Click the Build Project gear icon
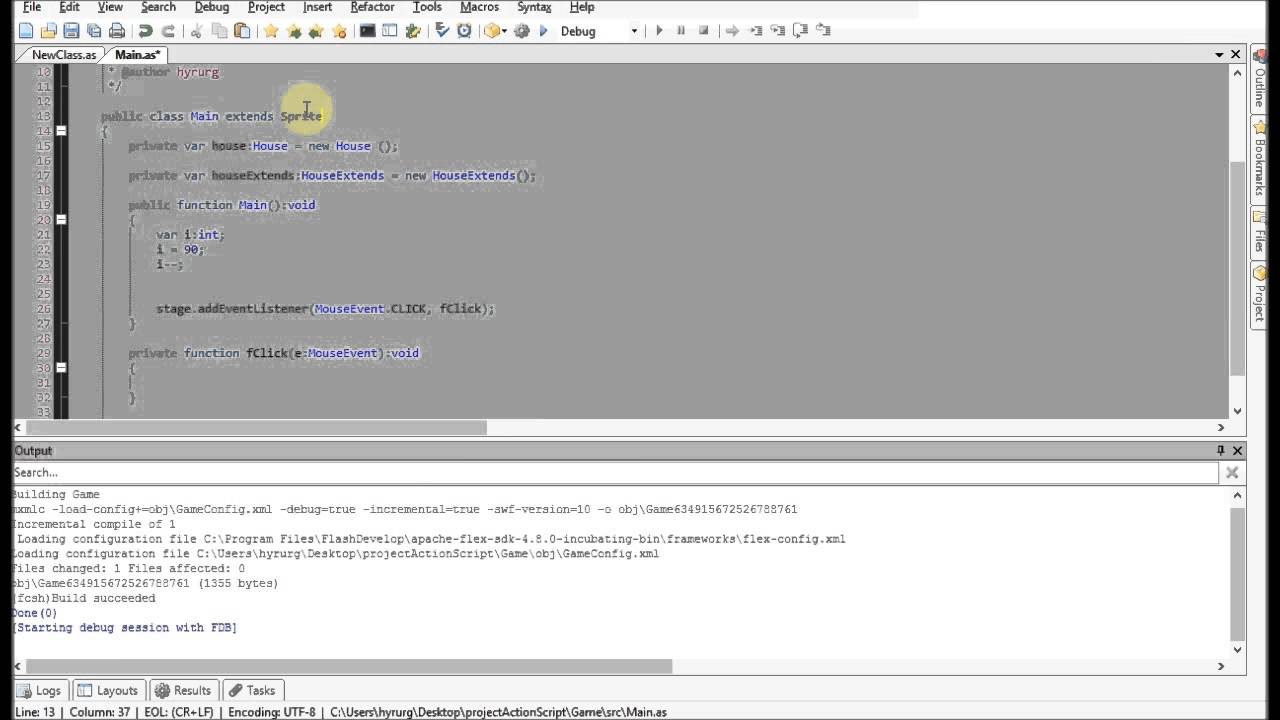This screenshot has width=1280, height=720. point(521,31)
